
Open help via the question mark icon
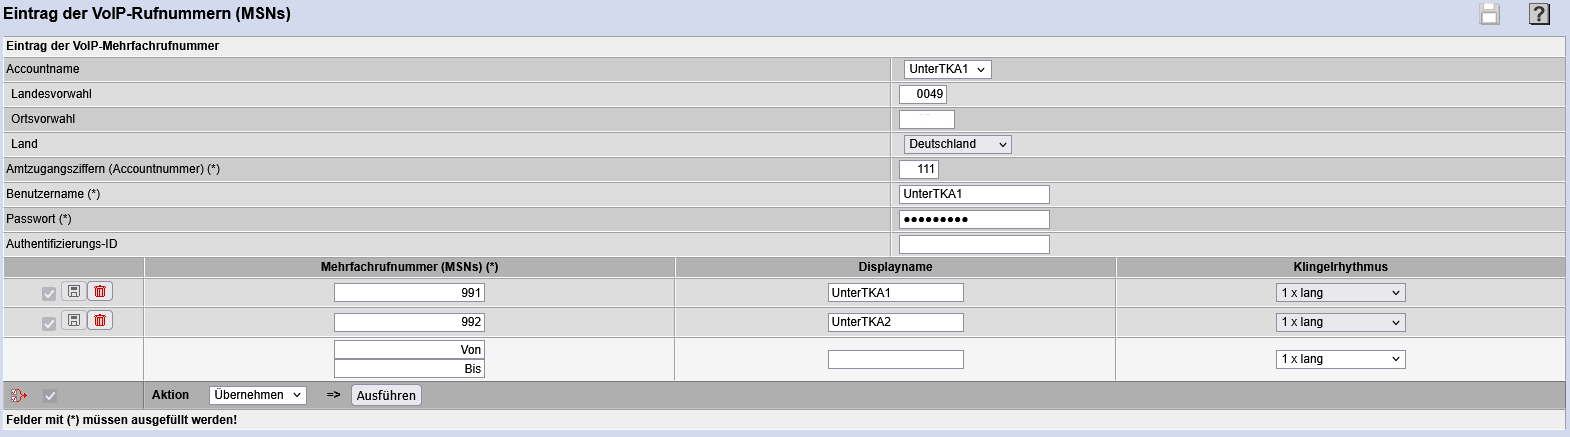[1539, 14]
